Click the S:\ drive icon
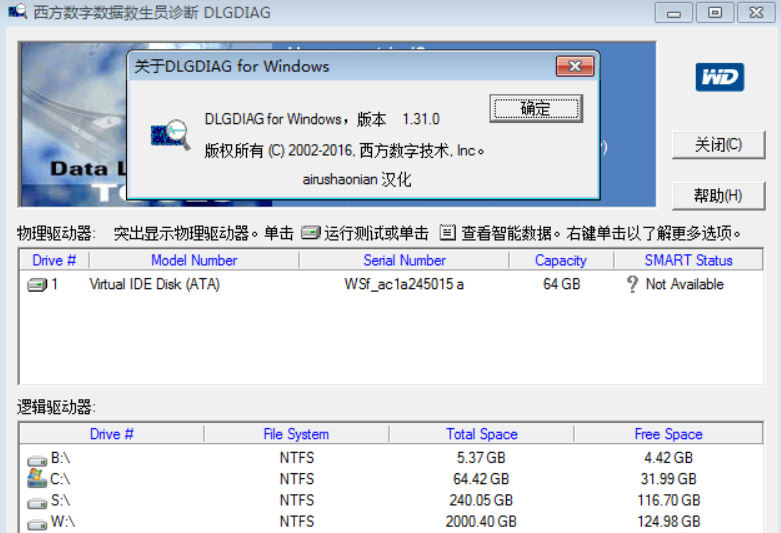The width and height of the screenshot is (781, 533). [x=37, y=503]
